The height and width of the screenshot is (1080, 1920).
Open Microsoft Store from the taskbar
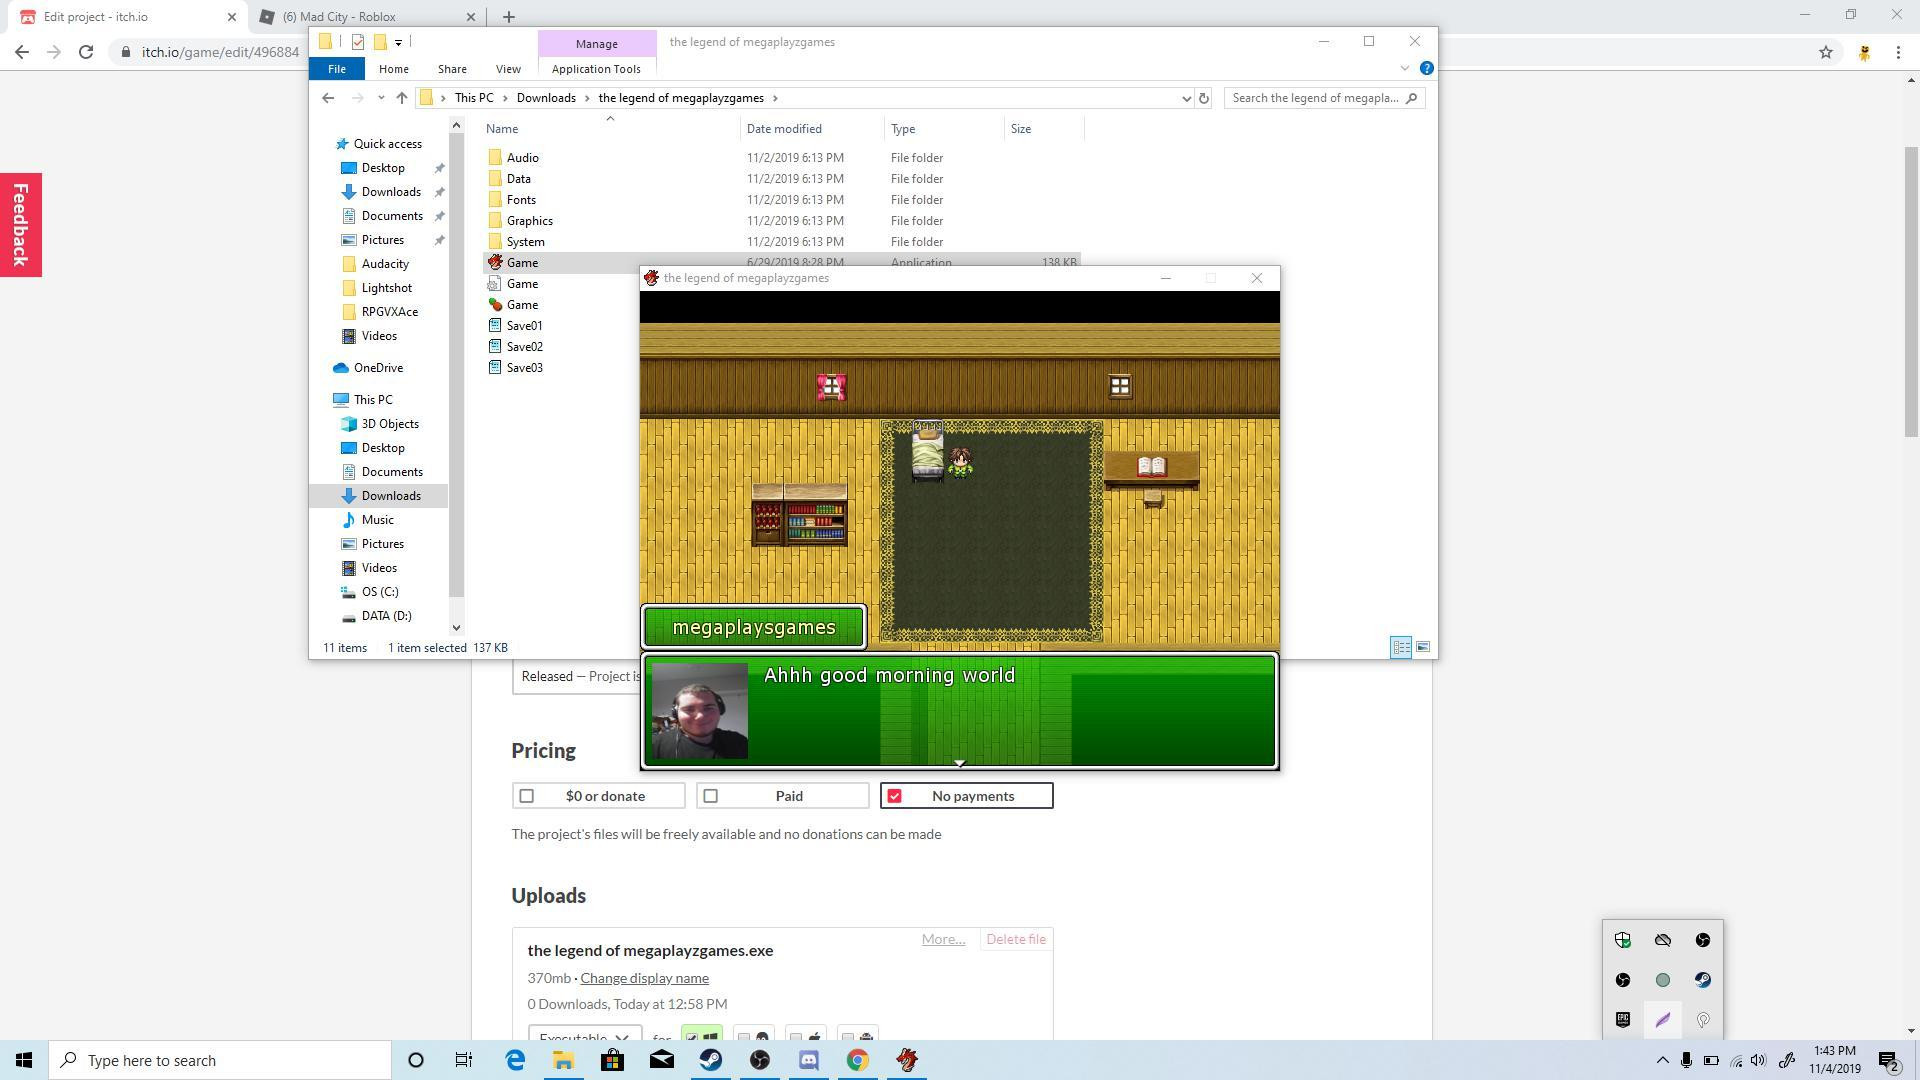613,1060
